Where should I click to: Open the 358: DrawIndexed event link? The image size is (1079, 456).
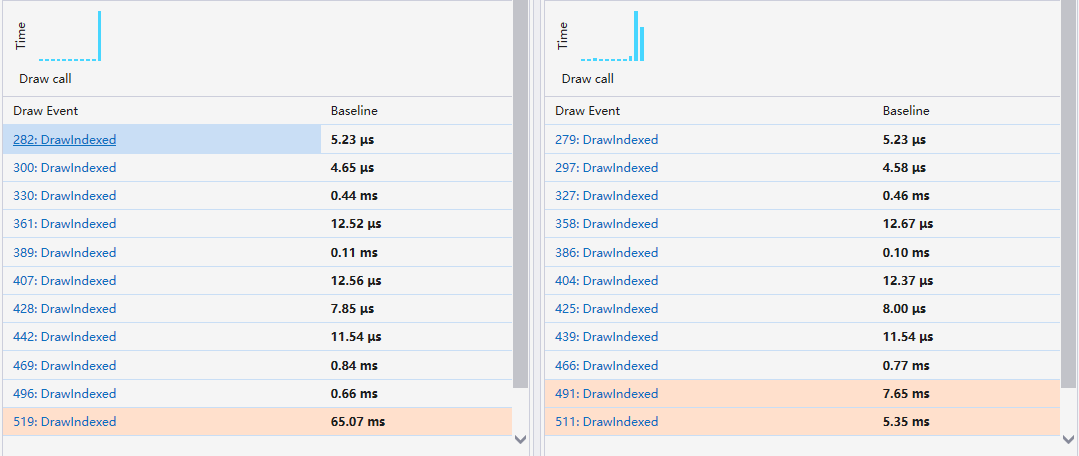coord(607,224)
